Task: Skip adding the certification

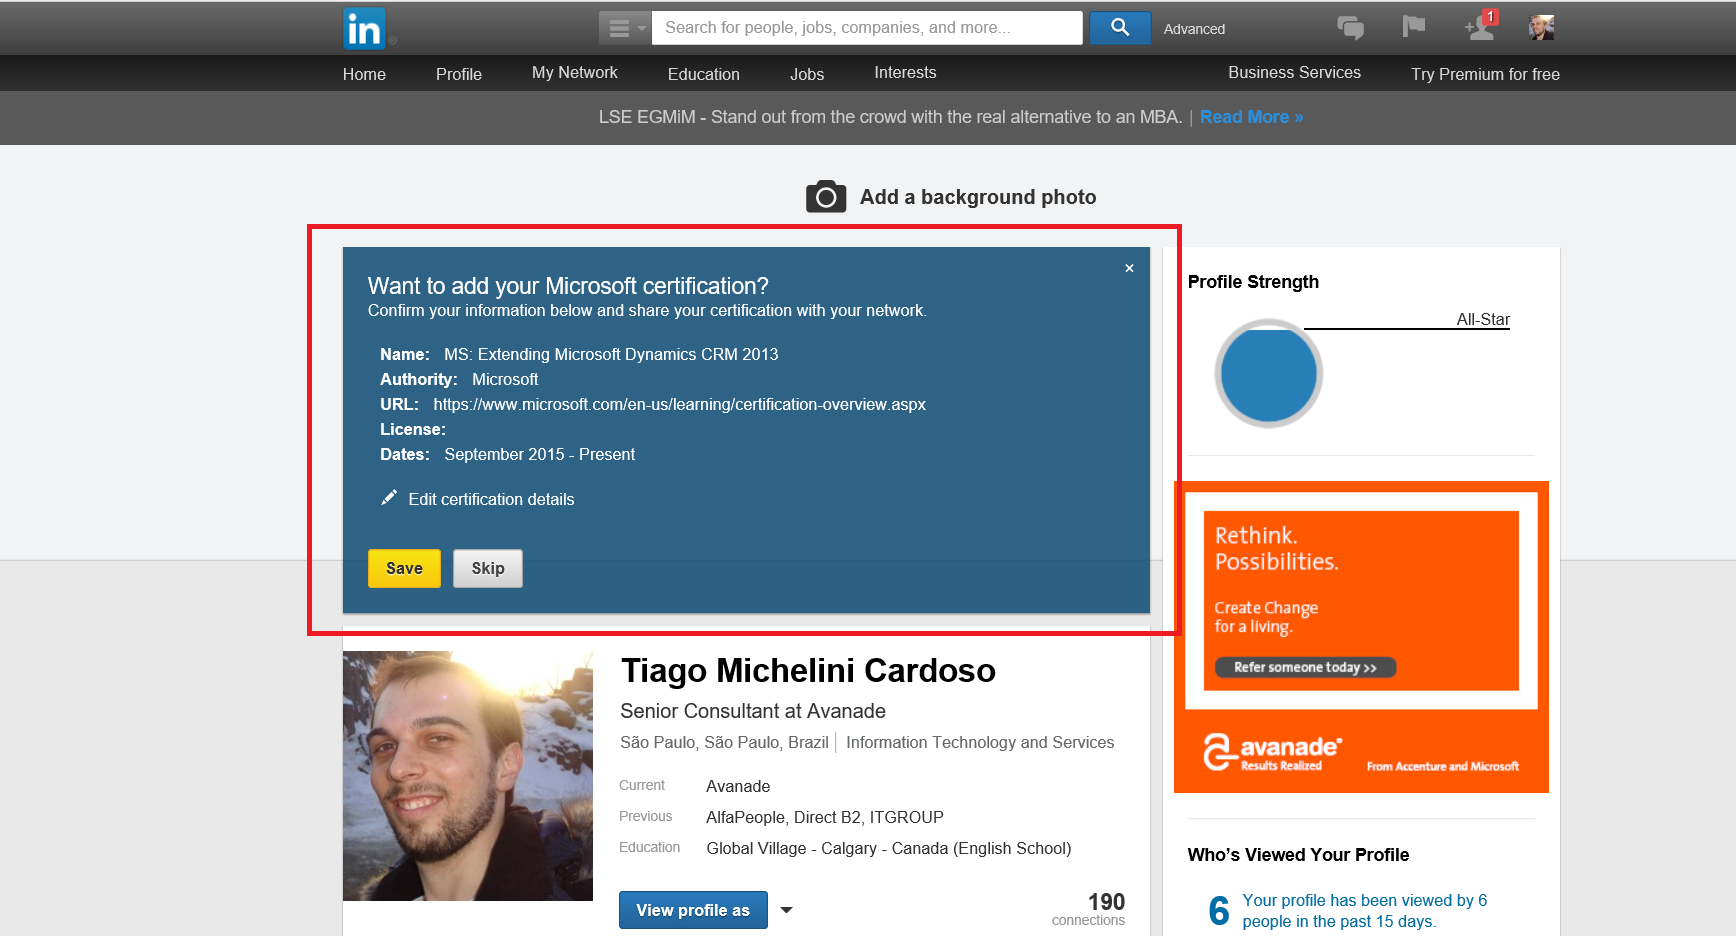Action: 487,568
